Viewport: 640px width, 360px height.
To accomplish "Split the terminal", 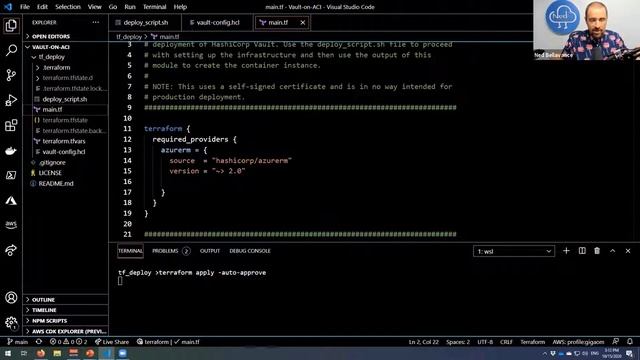I will click(x=582, y=251).
